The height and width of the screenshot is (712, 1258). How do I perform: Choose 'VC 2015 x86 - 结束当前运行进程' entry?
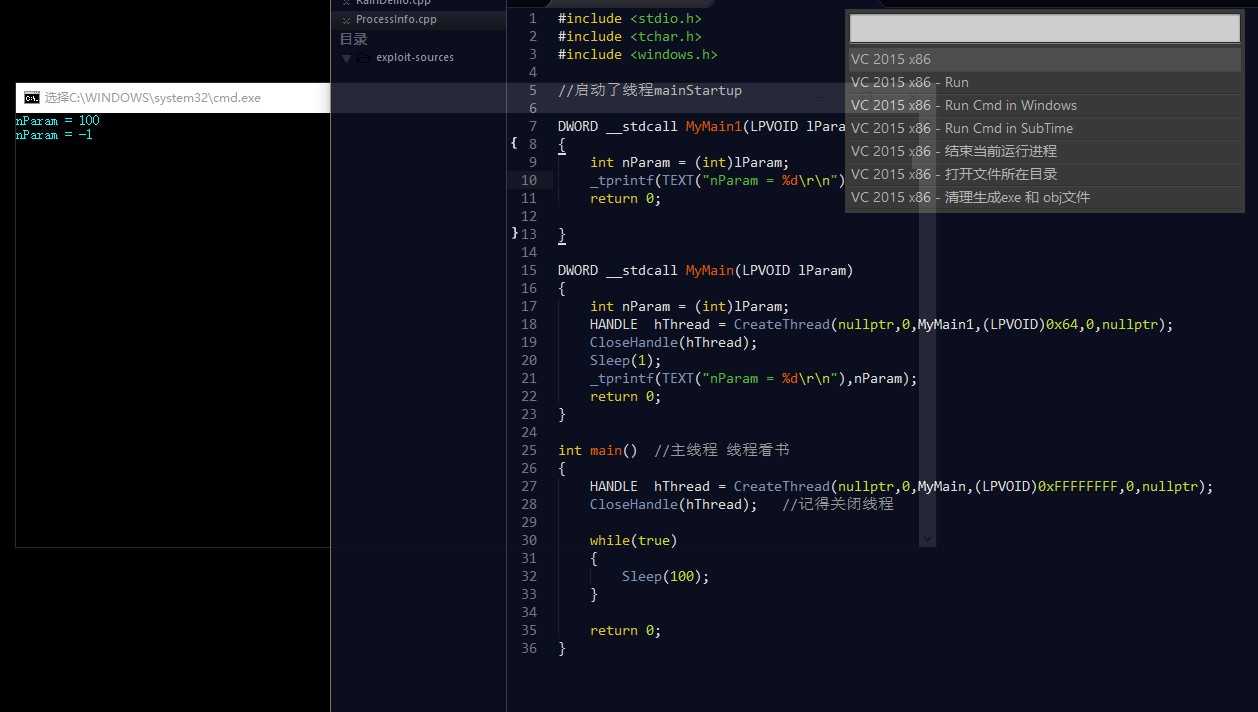tap(1045, 151)
